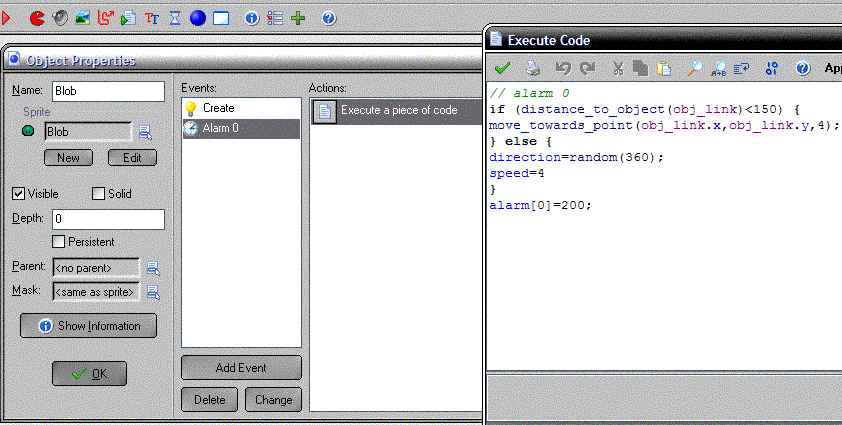Create a script with the document icon
Image resolution: width=842 pixels, height=425 pixels.
tap(128, 18)
